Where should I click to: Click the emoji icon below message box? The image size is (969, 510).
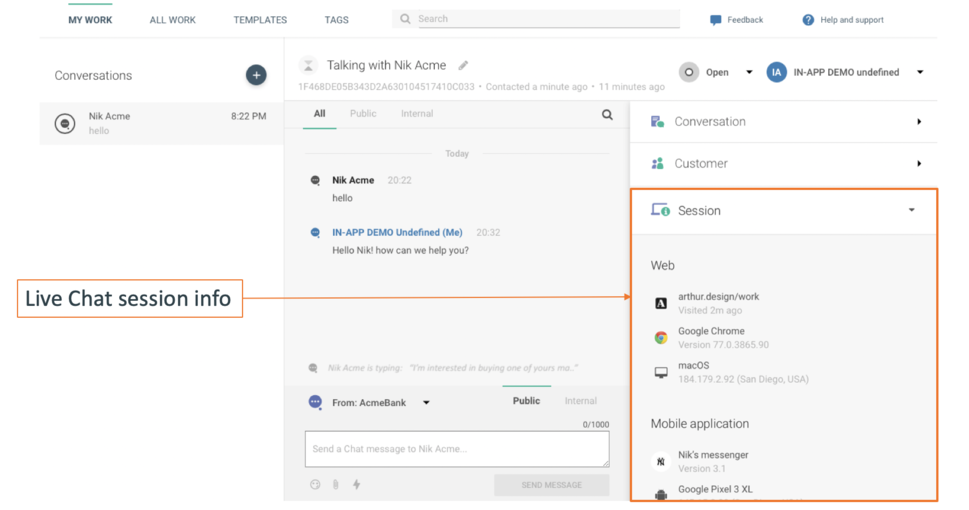pyautogui.click(x=315, y=485)
